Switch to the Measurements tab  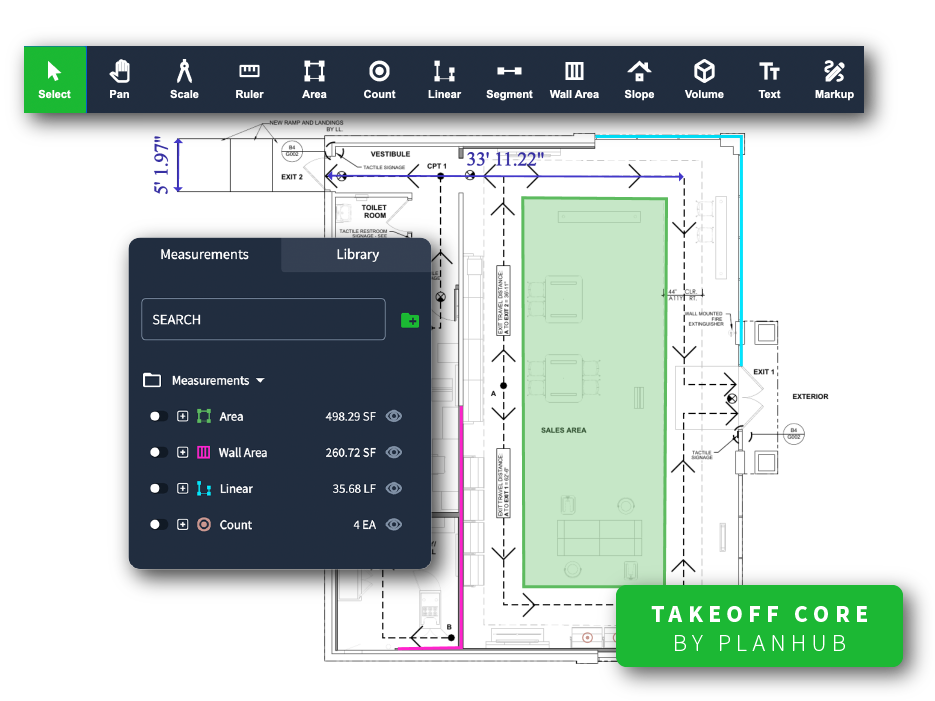coord(205,255)
